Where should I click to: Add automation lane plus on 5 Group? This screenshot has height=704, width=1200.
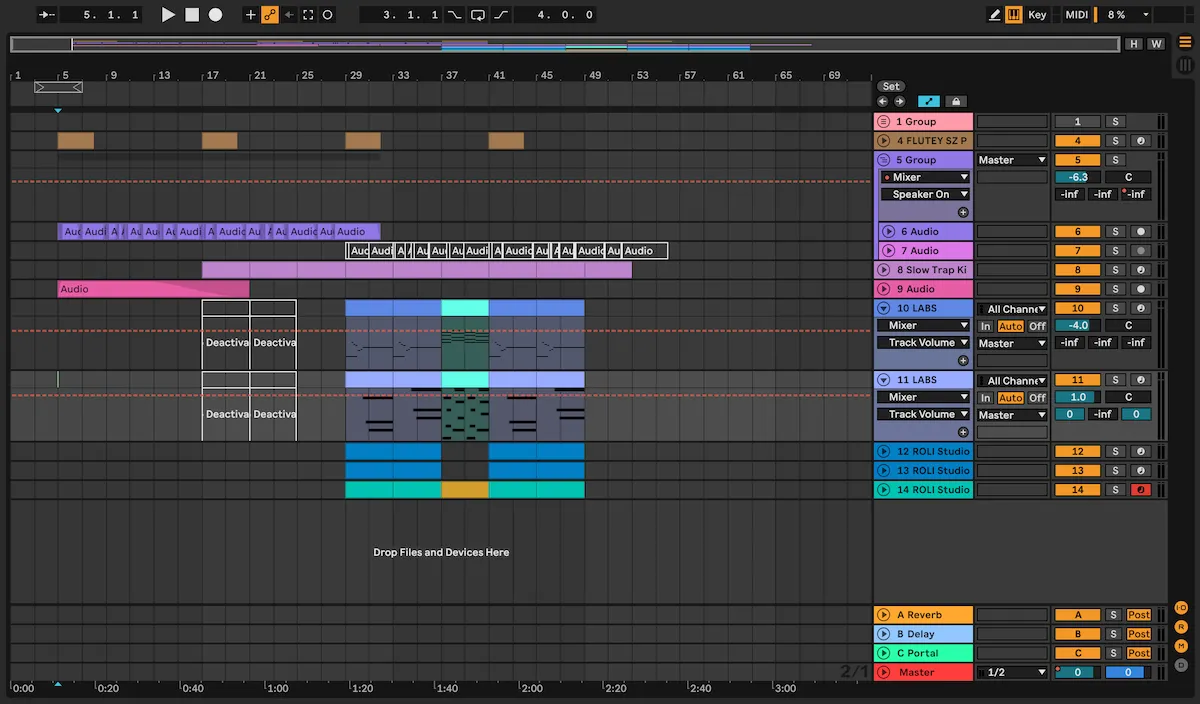(963, 212)
